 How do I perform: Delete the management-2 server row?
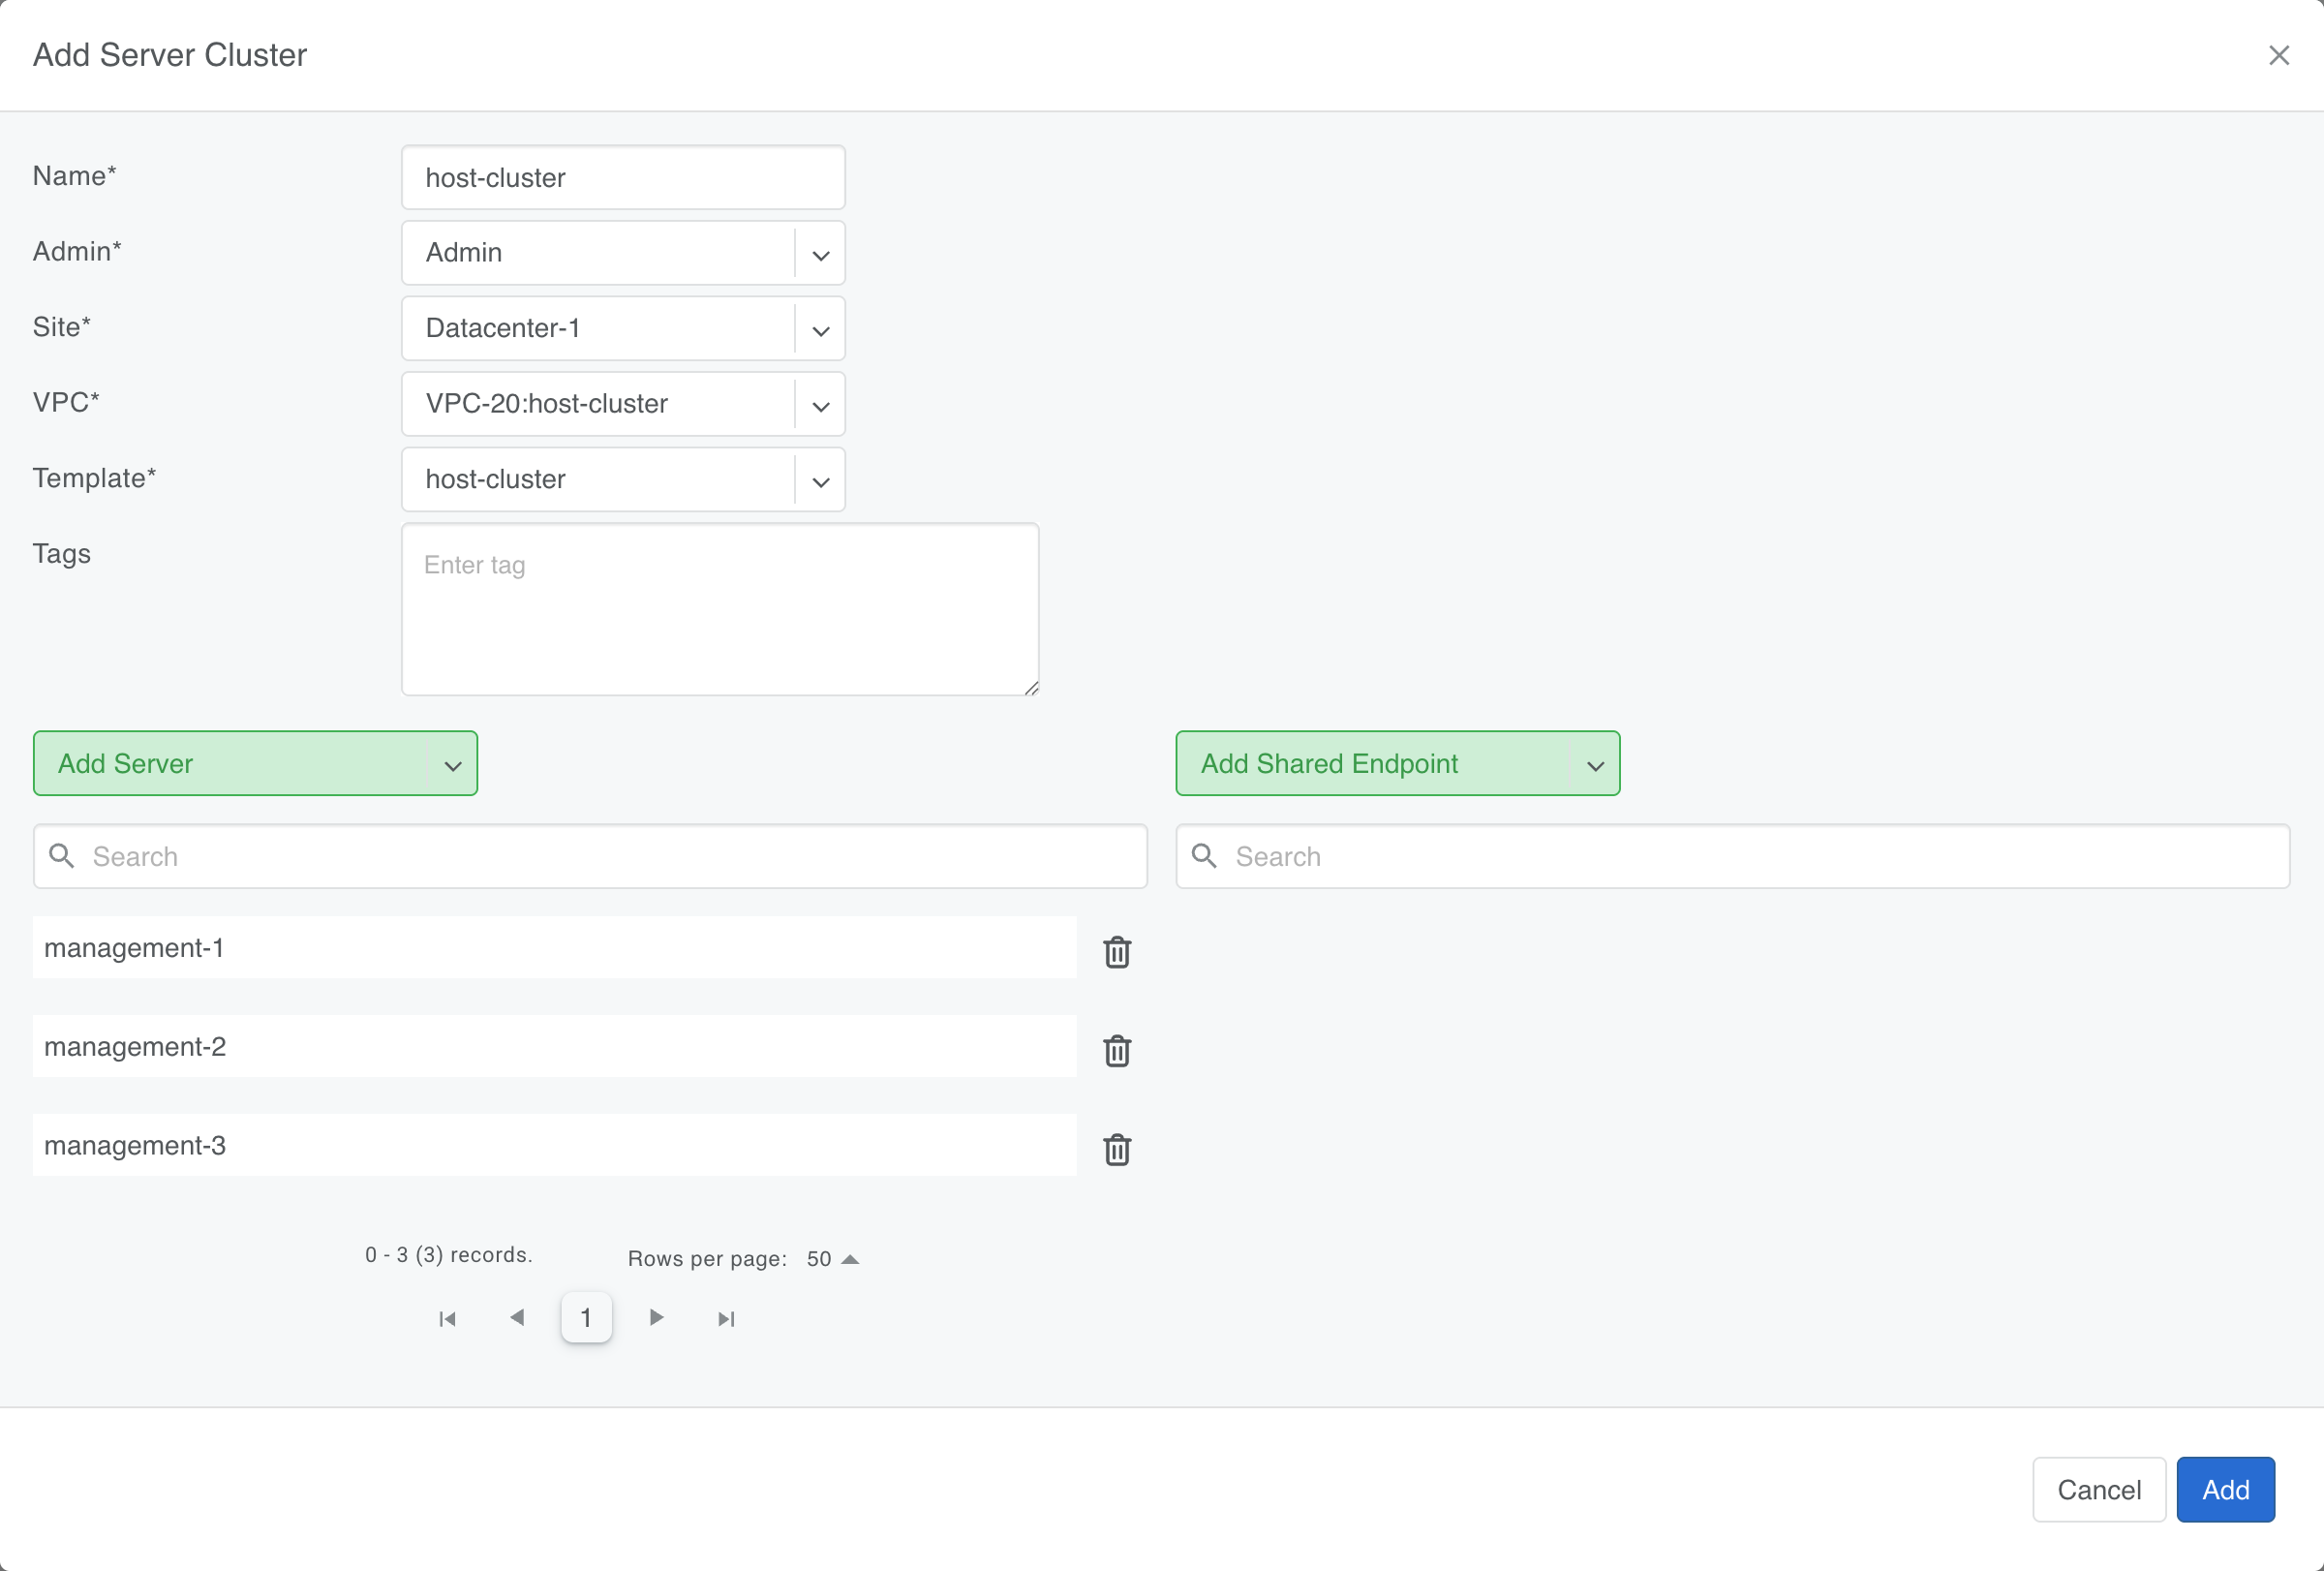point(1117,1050)
